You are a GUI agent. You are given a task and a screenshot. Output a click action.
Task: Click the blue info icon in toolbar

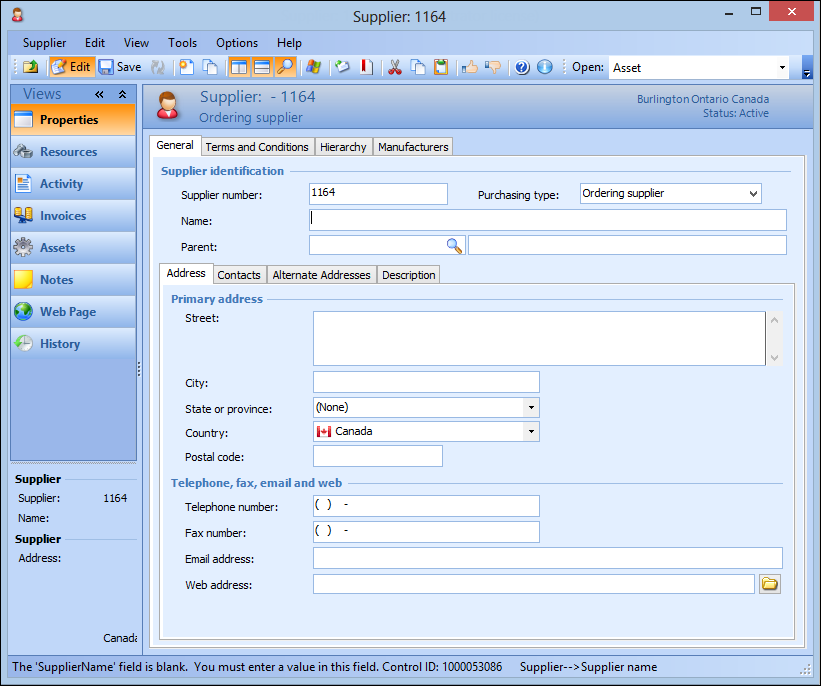click(544, 67)
